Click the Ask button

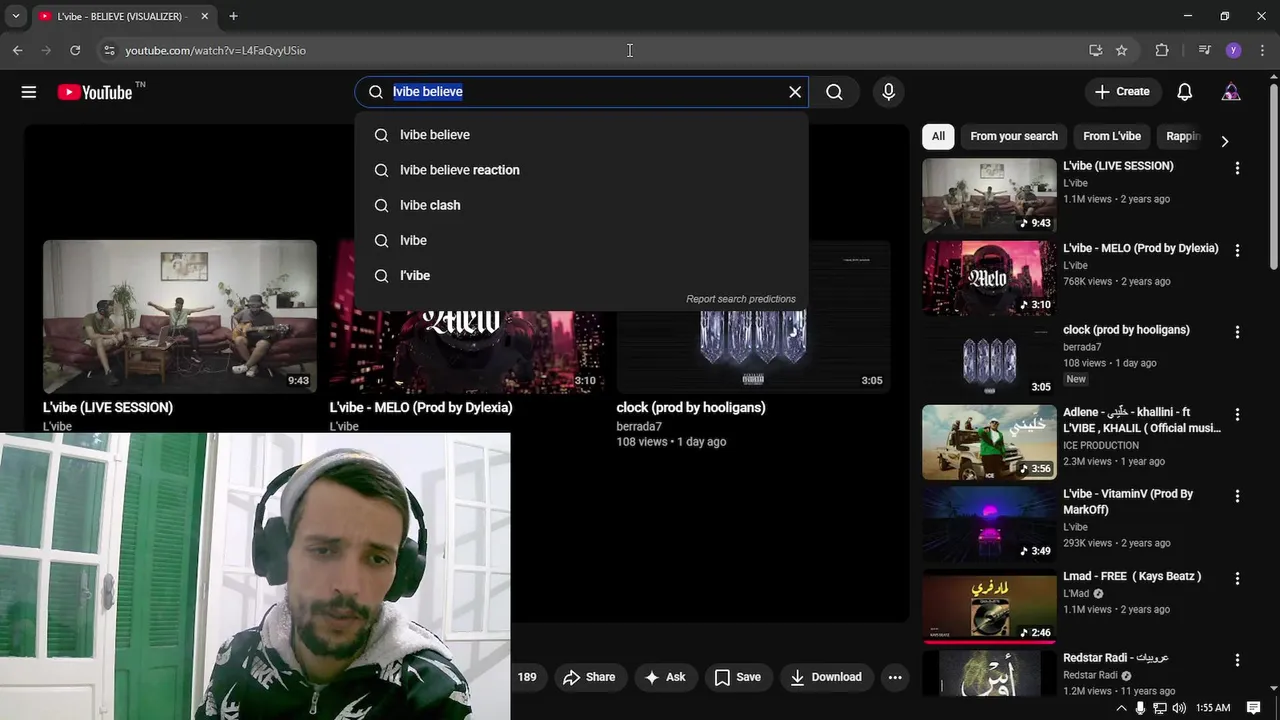pyautogui.click(x=666, y=677)
